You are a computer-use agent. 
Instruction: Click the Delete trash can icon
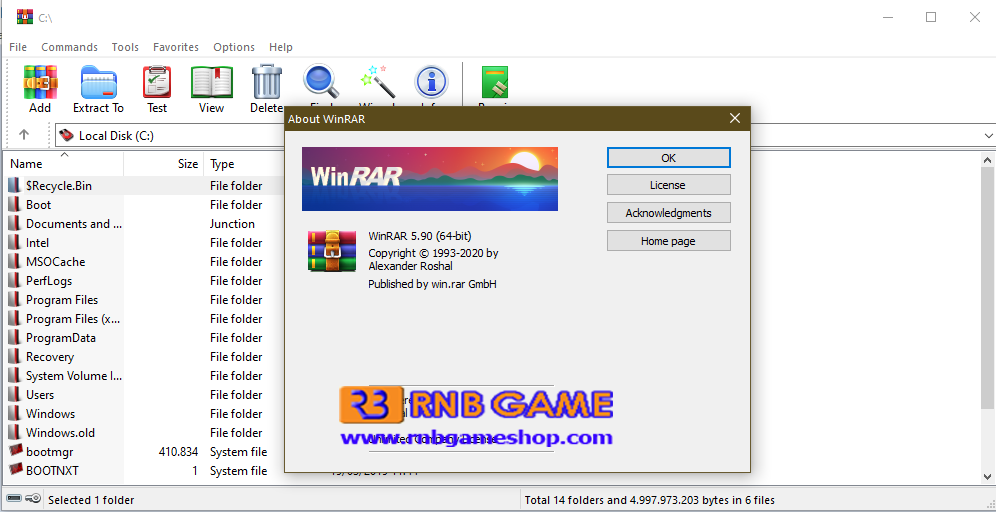pyautogui.click(x=267, y=82)
